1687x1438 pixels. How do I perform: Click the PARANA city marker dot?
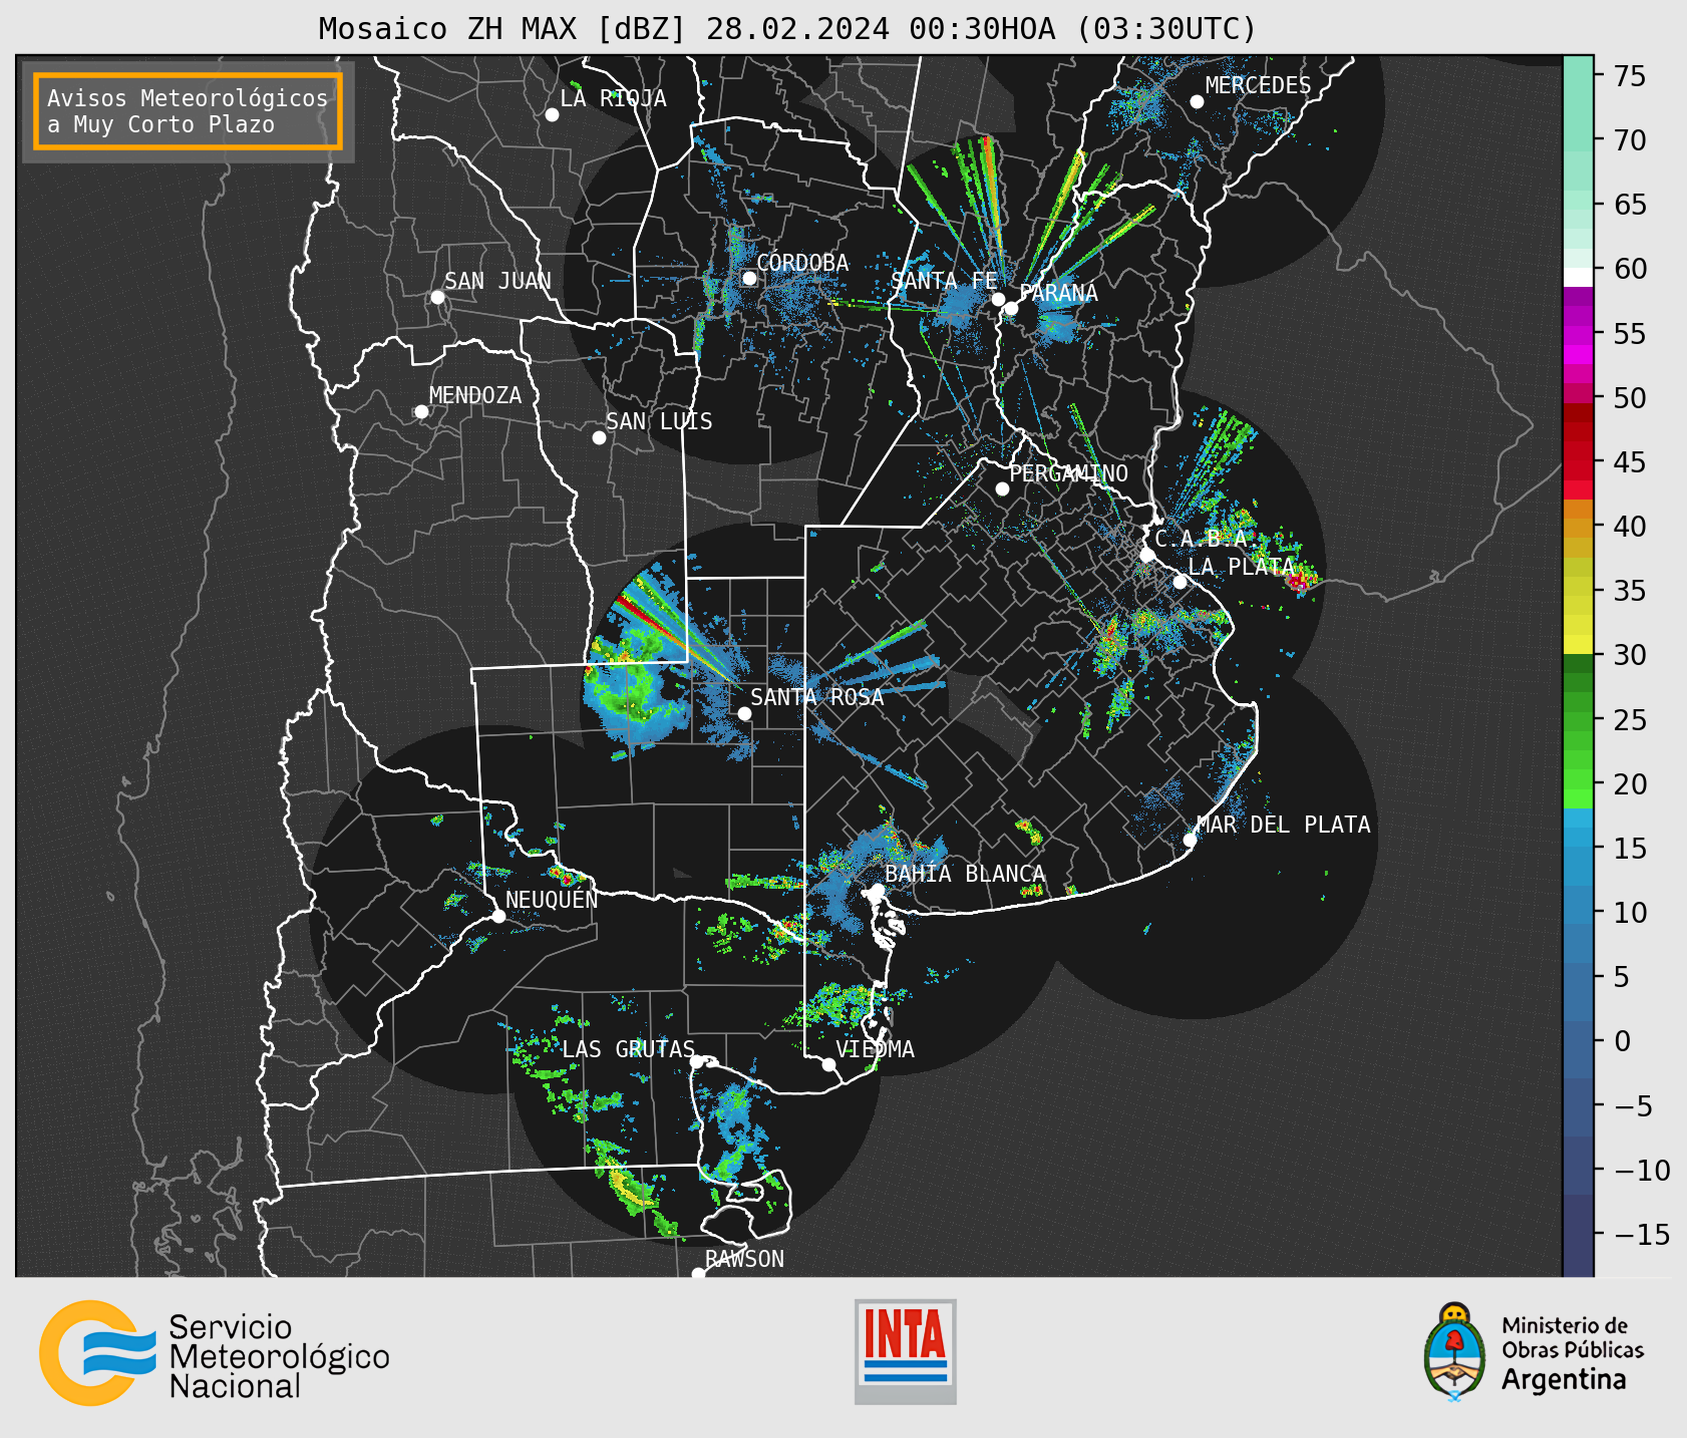(x=1011, y=308)
